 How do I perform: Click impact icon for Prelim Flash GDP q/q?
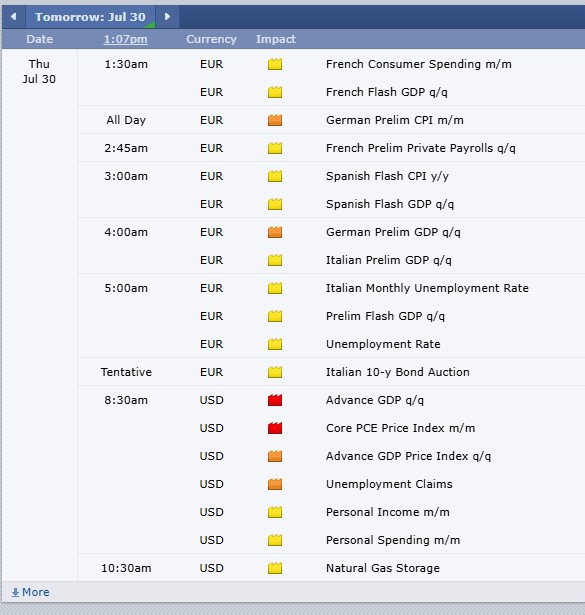[275, 316]
